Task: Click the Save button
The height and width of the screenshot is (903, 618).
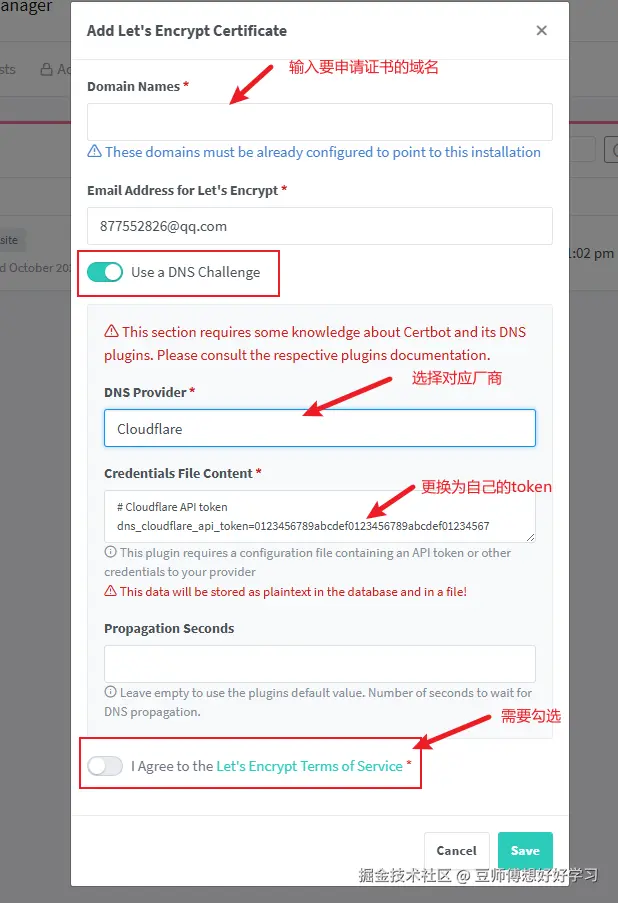Action: click(525, 850)
